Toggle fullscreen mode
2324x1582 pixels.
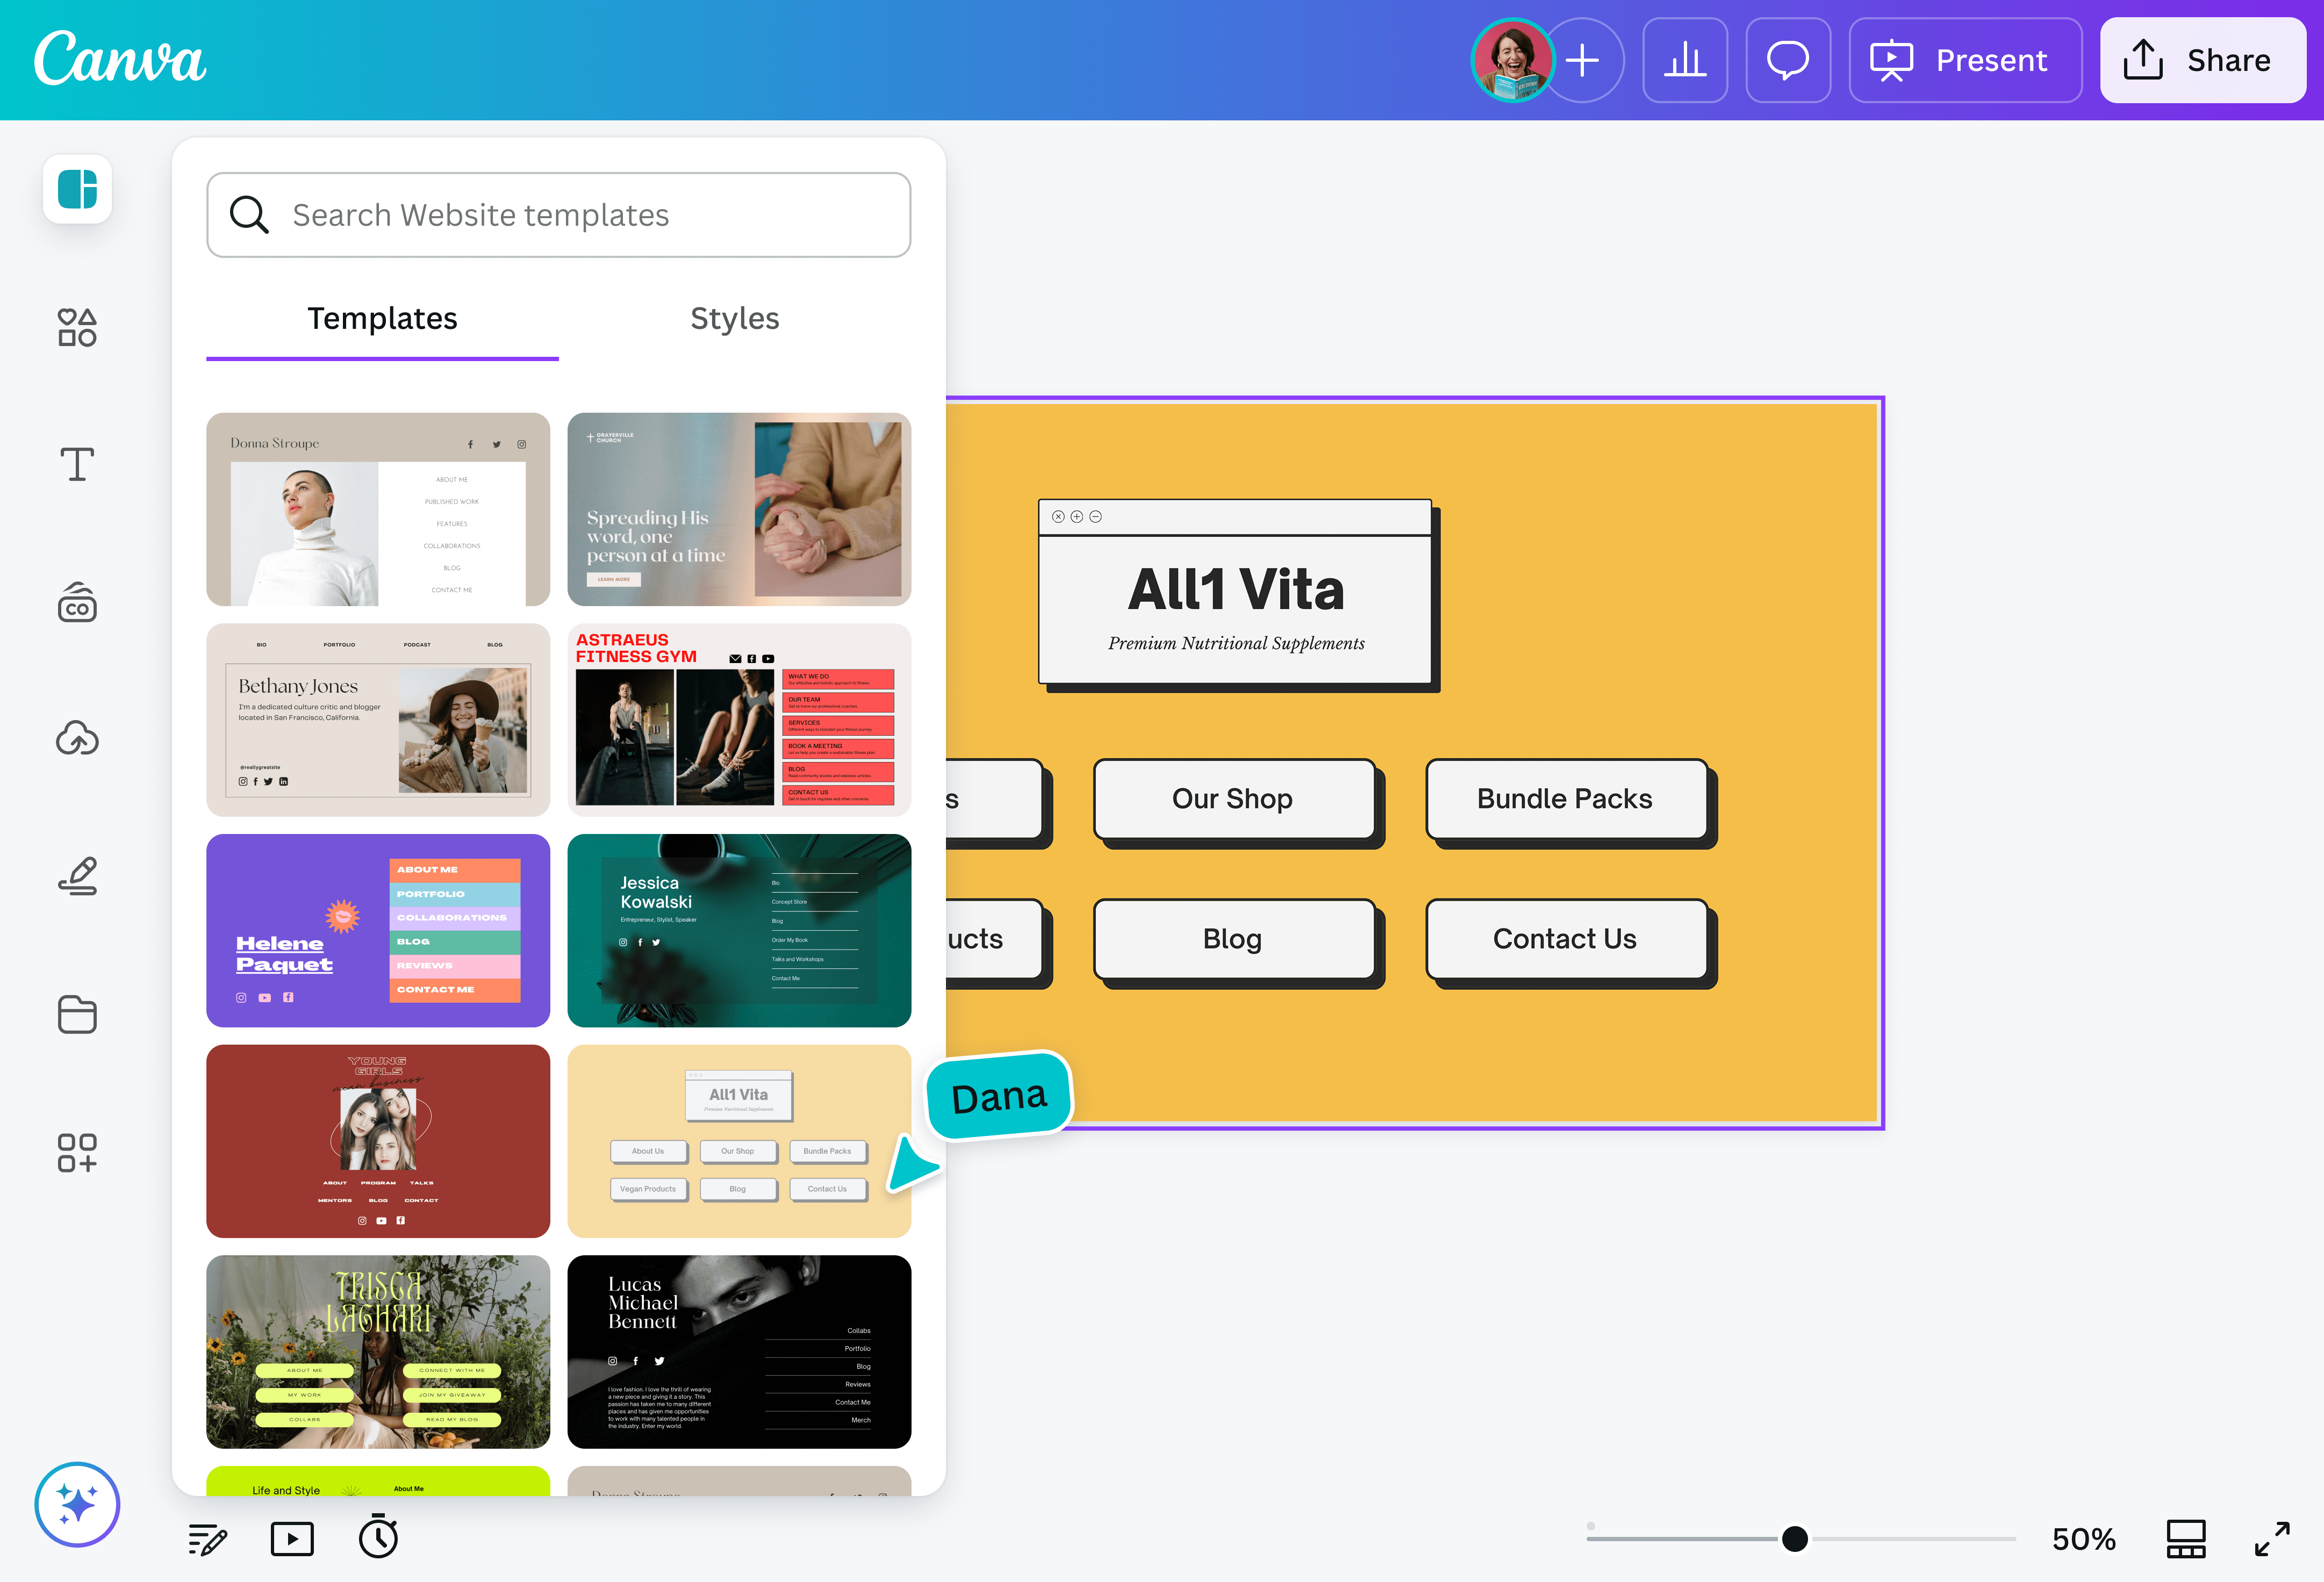tap(2273, 1538)
